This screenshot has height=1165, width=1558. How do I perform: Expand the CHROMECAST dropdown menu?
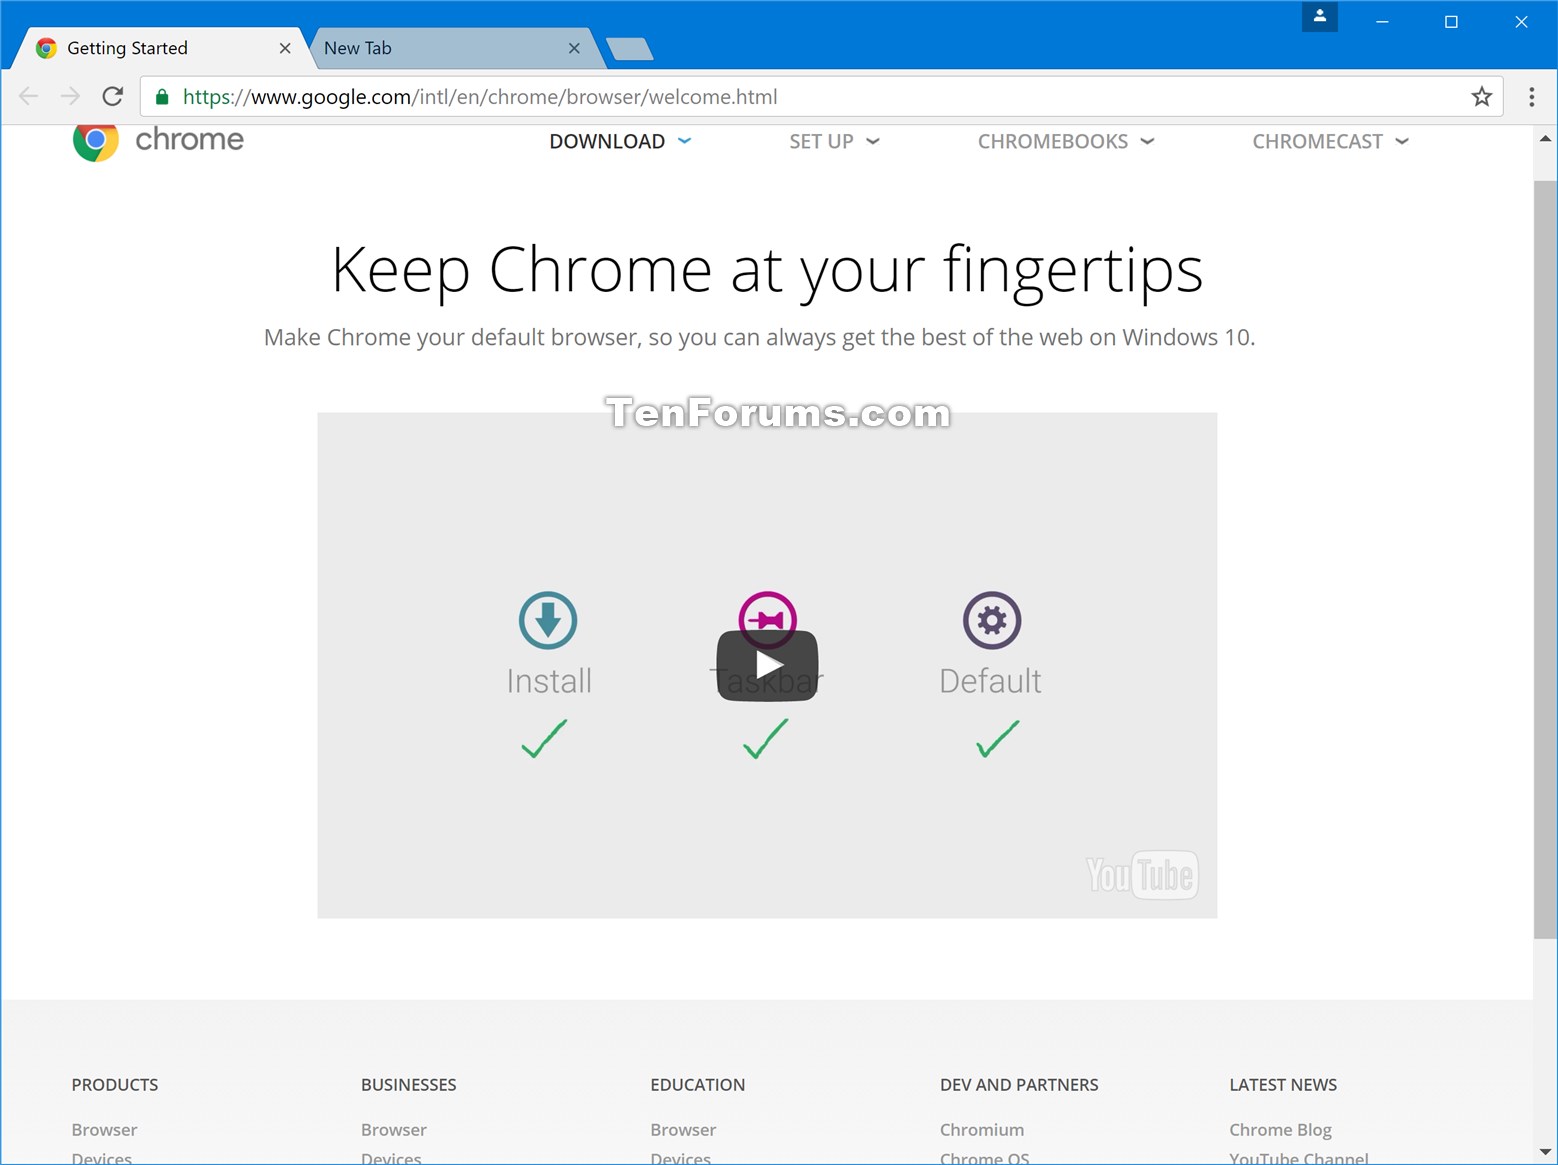[x=1330, y=141]
